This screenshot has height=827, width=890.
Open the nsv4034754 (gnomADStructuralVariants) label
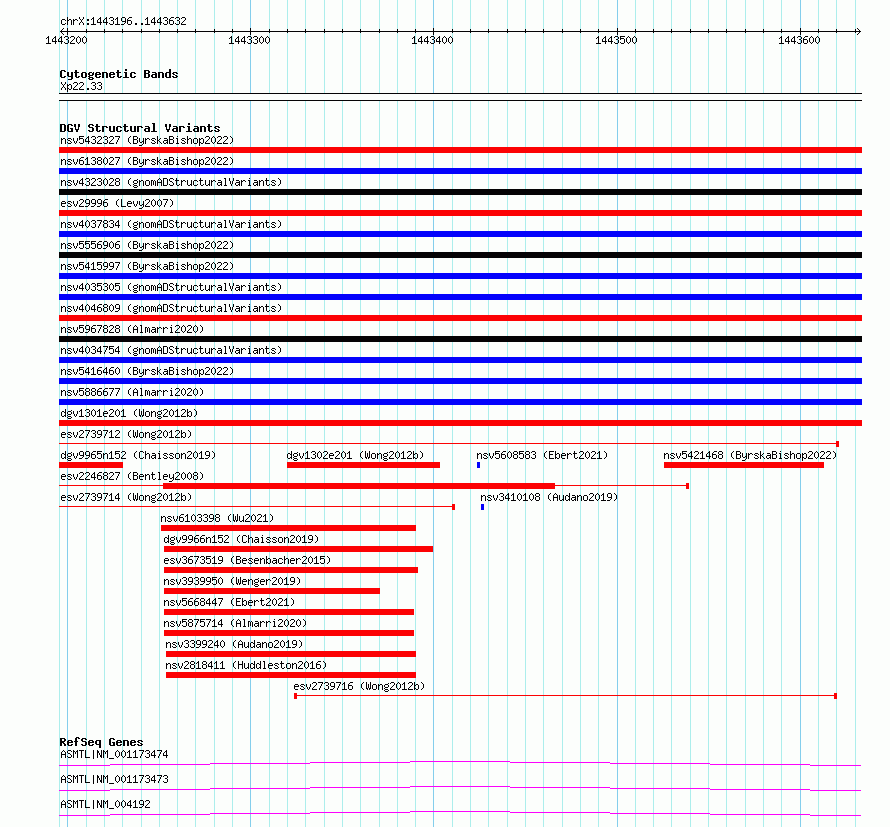point(171,350)
